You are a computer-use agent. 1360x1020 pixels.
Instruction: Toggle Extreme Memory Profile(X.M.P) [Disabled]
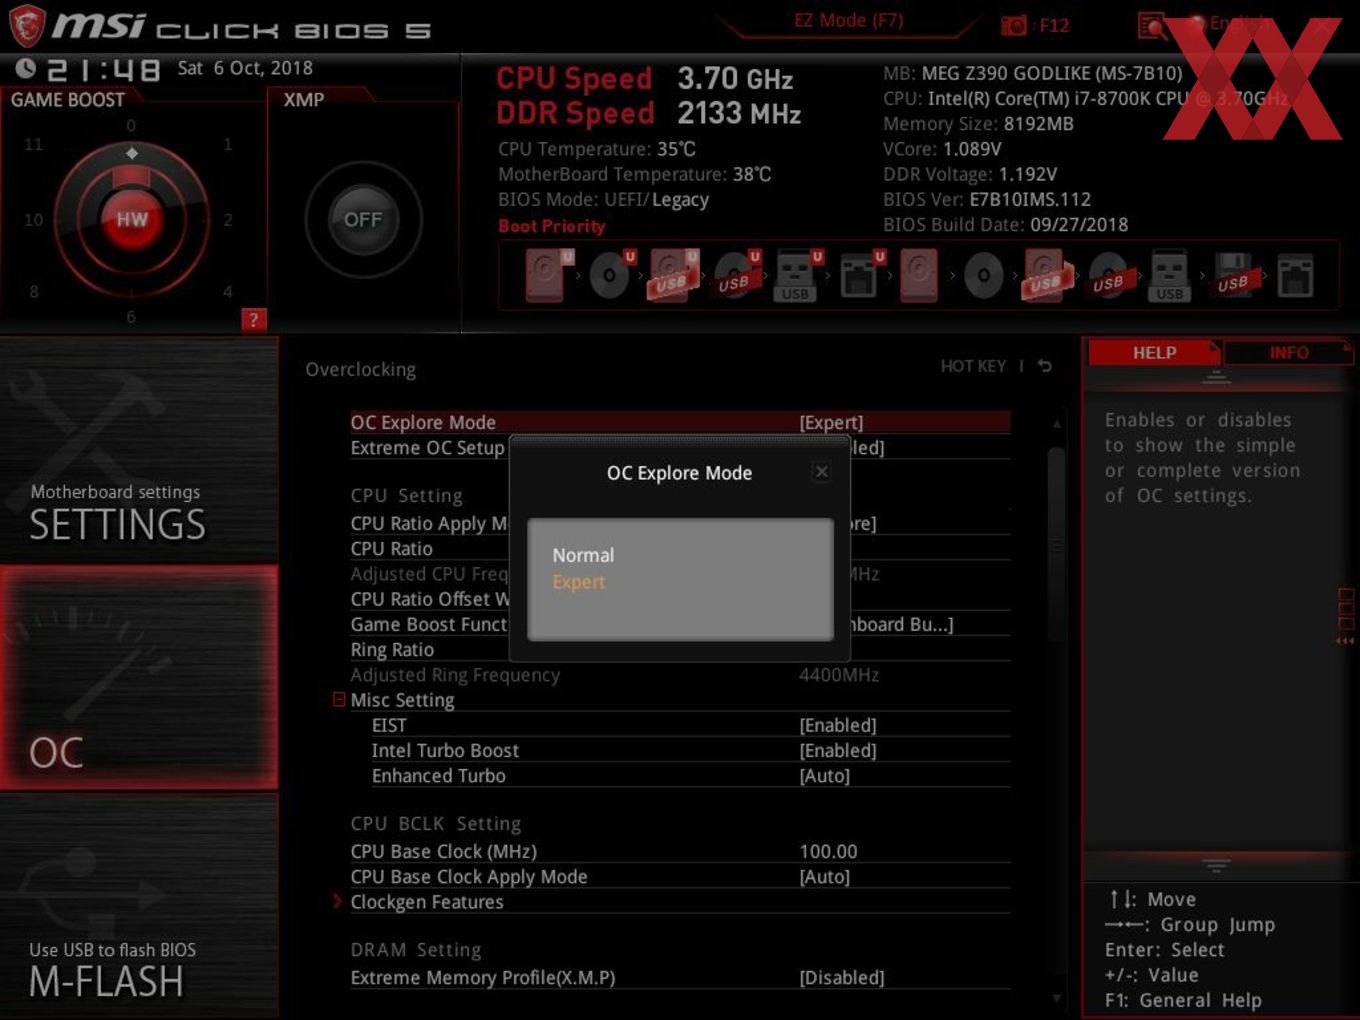pyautogui.click(x=680, y=977)
